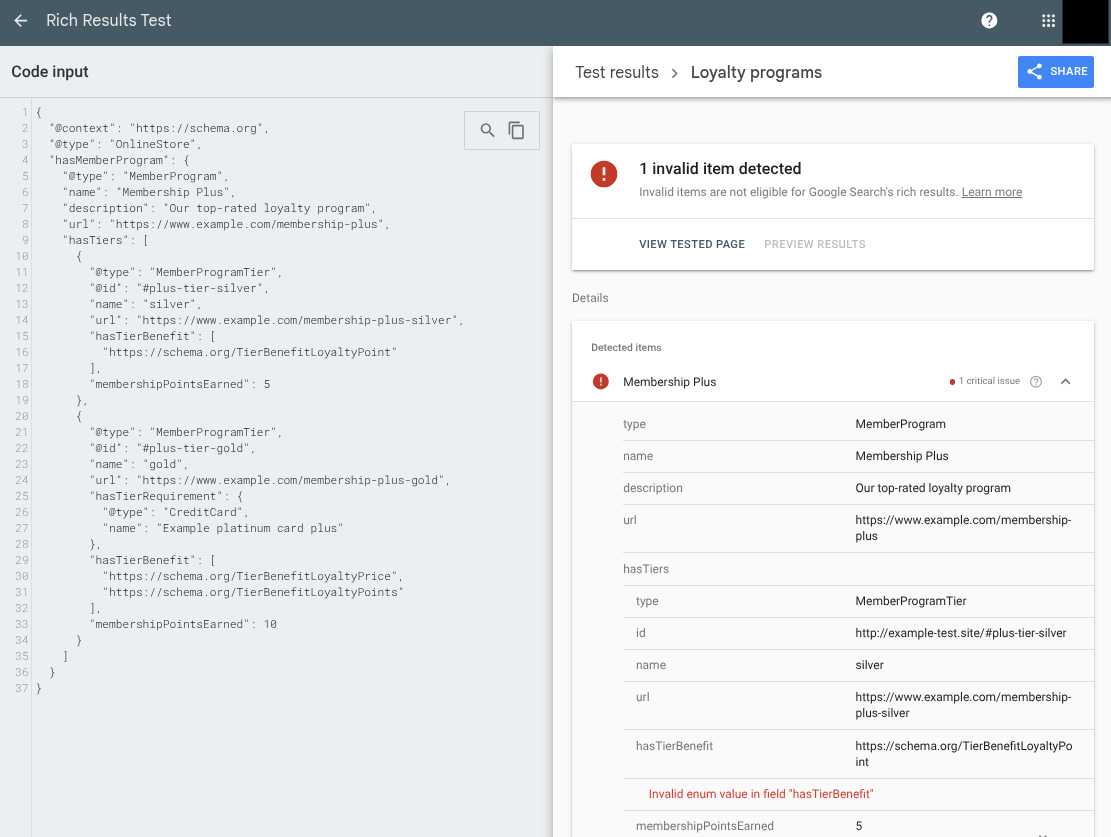
Task: Click the back arrow in the app bar
Action: click(x=20, y=20)
